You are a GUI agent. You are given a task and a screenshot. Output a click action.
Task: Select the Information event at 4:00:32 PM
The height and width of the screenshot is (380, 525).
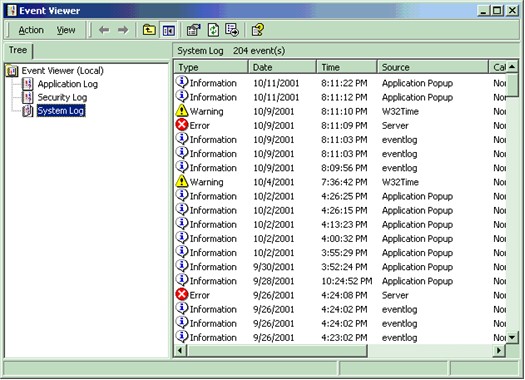click(341, 238)
